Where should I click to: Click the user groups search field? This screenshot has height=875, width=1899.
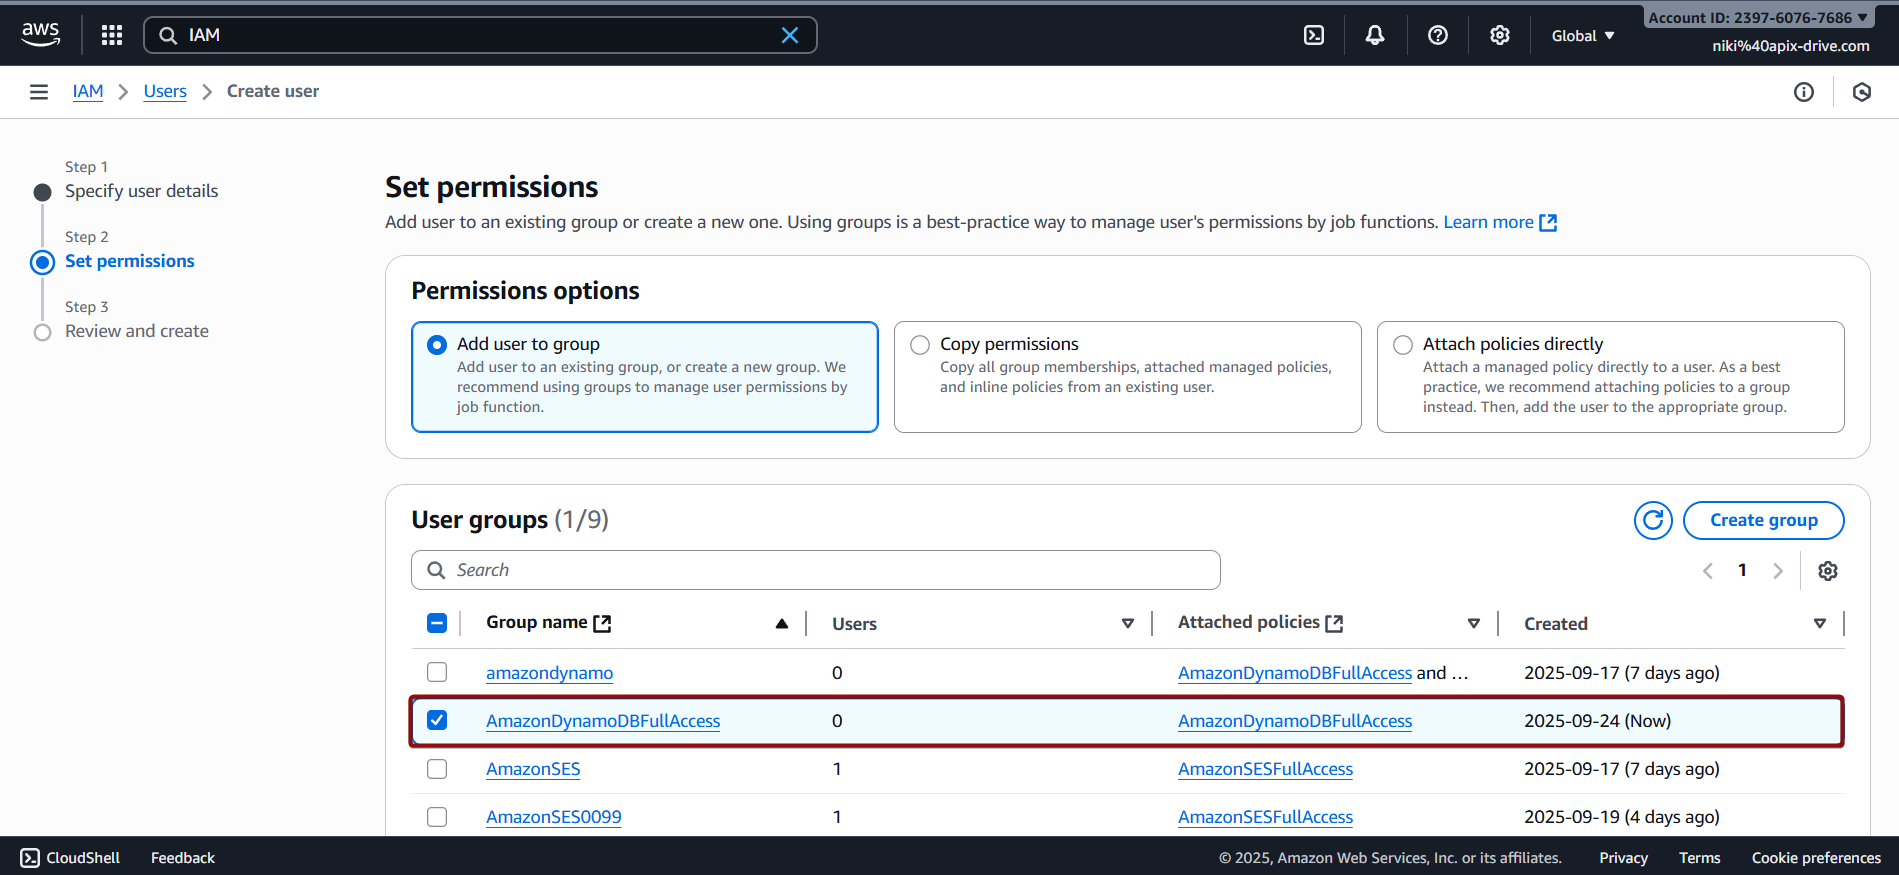(x=815, y=570)
